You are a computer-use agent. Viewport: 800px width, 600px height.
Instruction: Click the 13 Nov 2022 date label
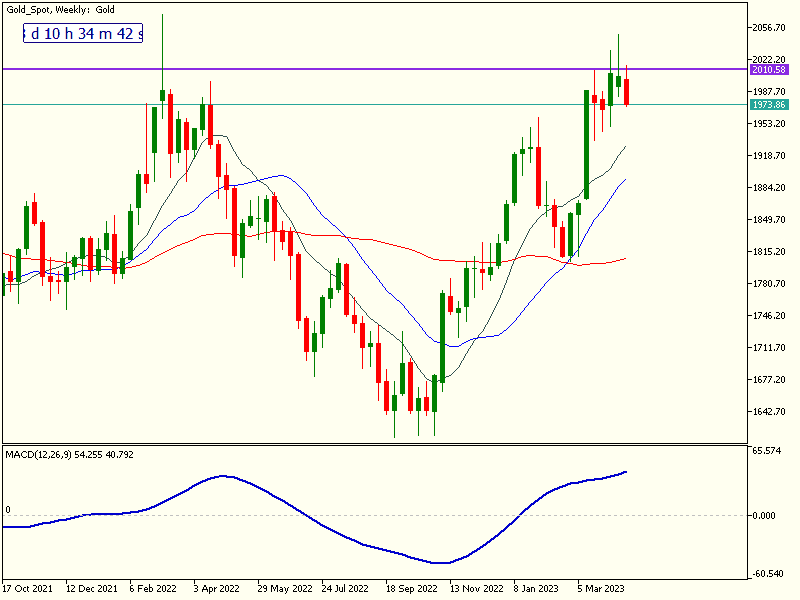[476, 589]
